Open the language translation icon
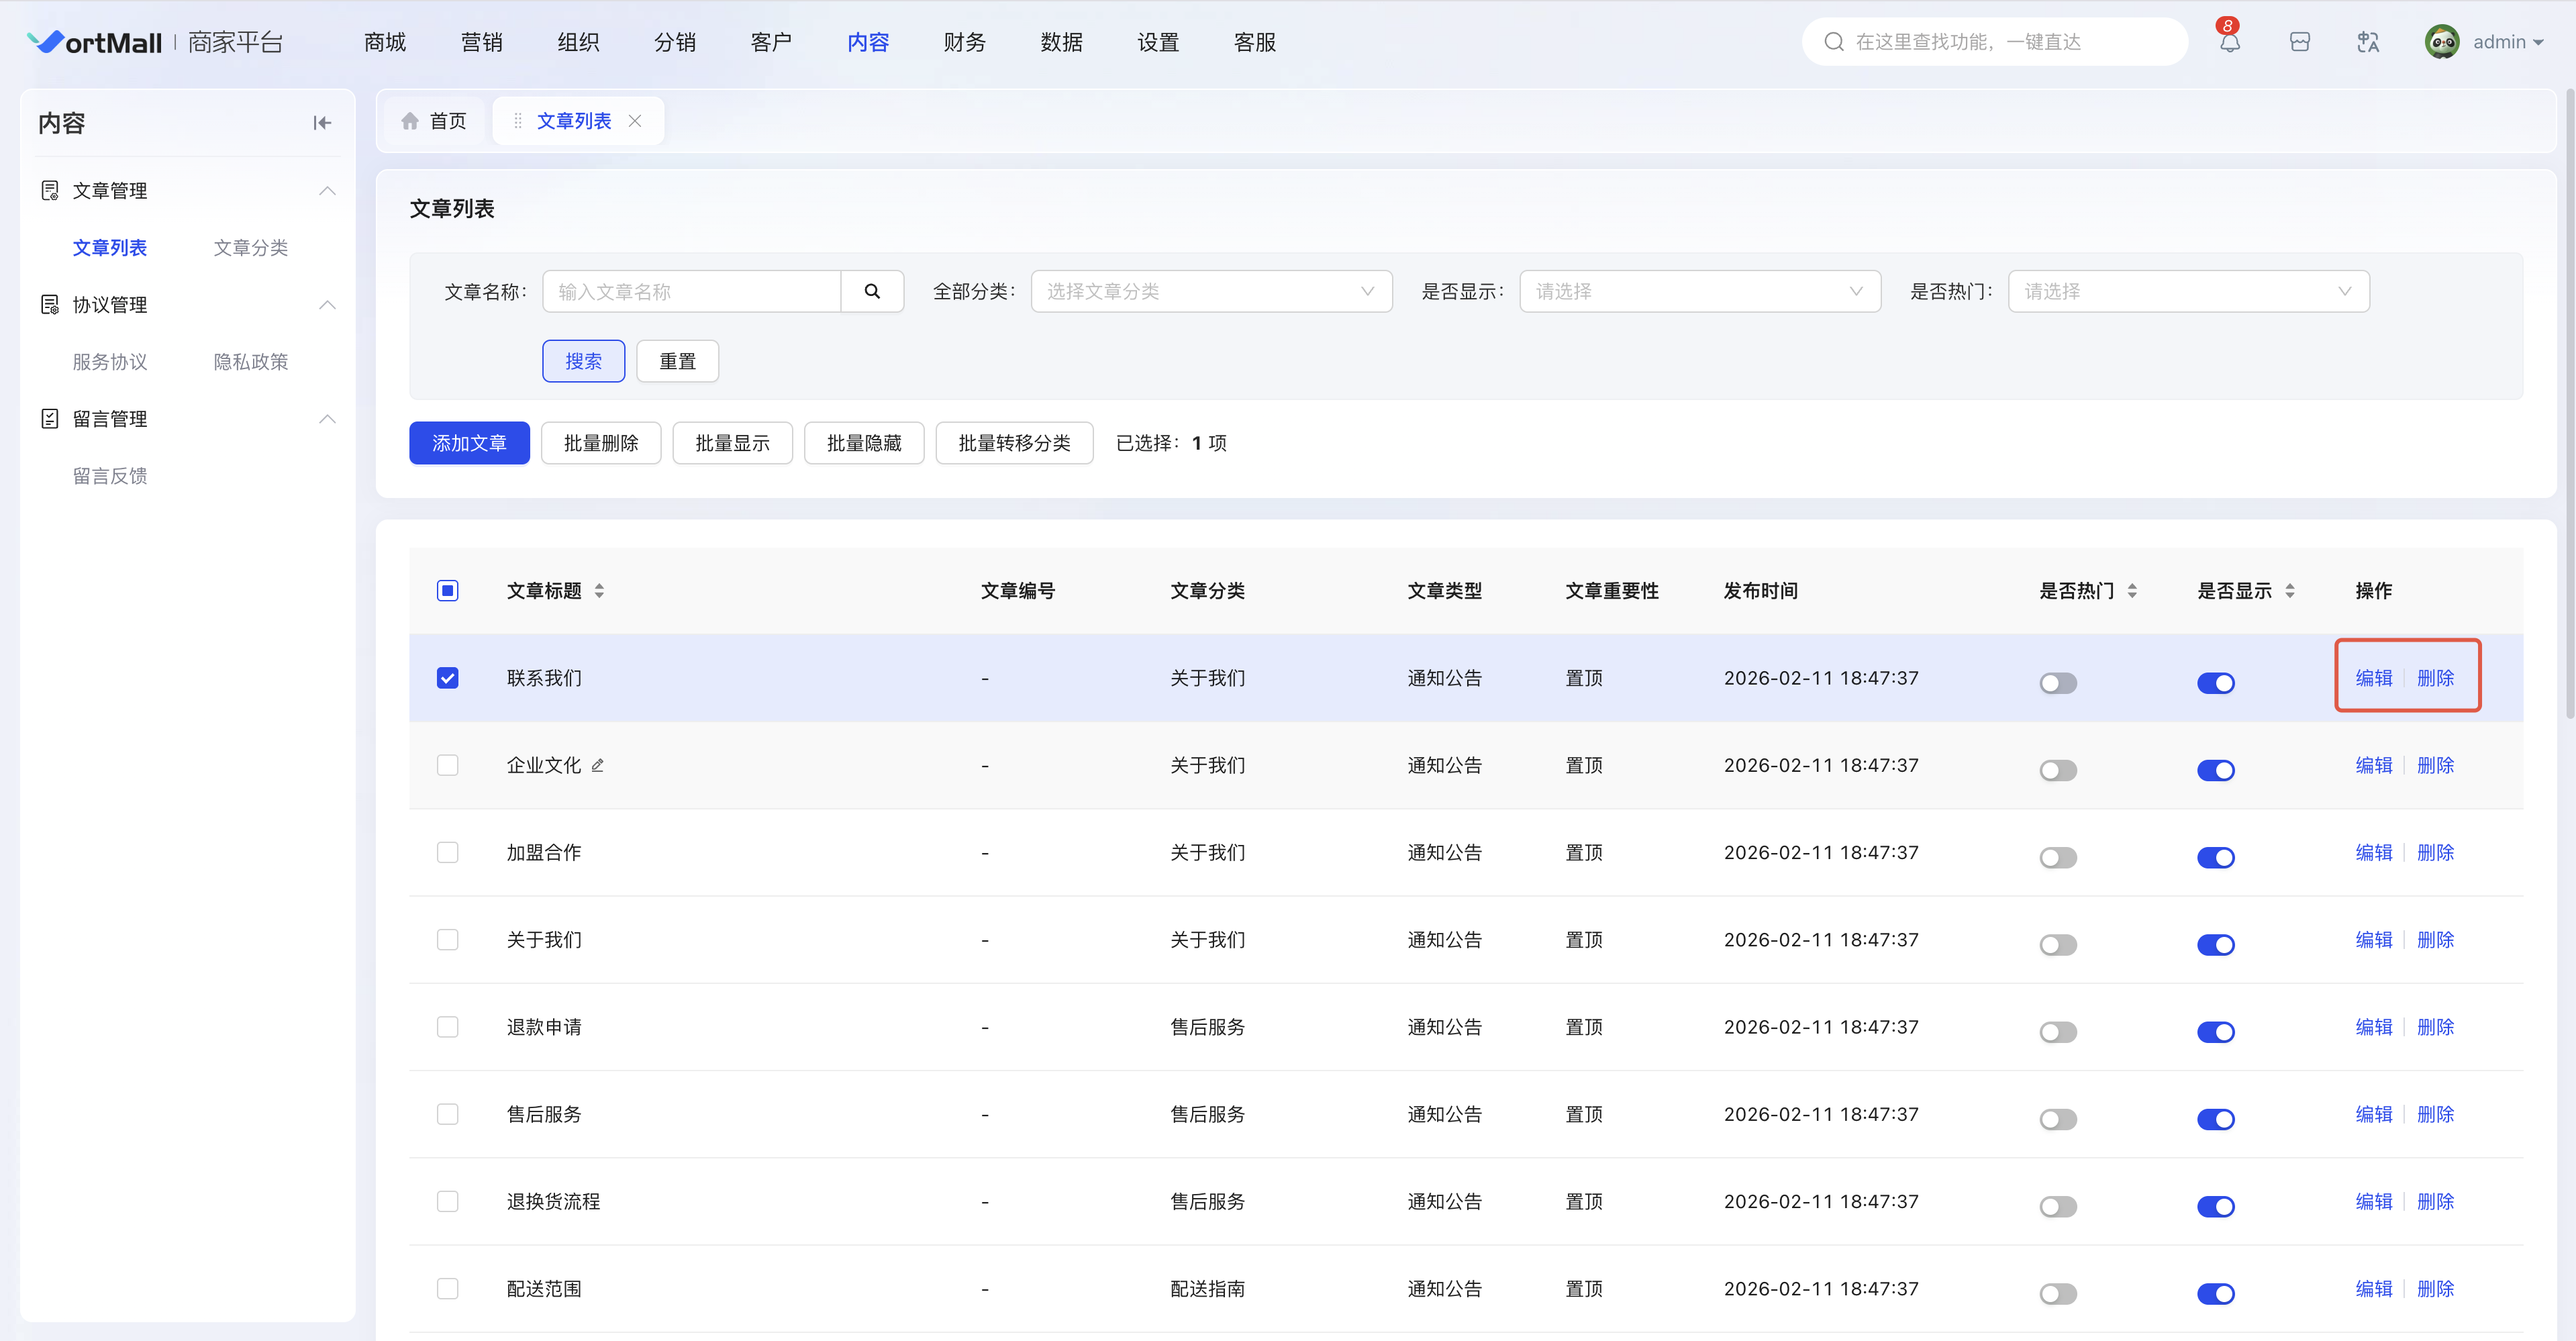This screenshot has width=2576, height=1341. [x=2367, y=42]
